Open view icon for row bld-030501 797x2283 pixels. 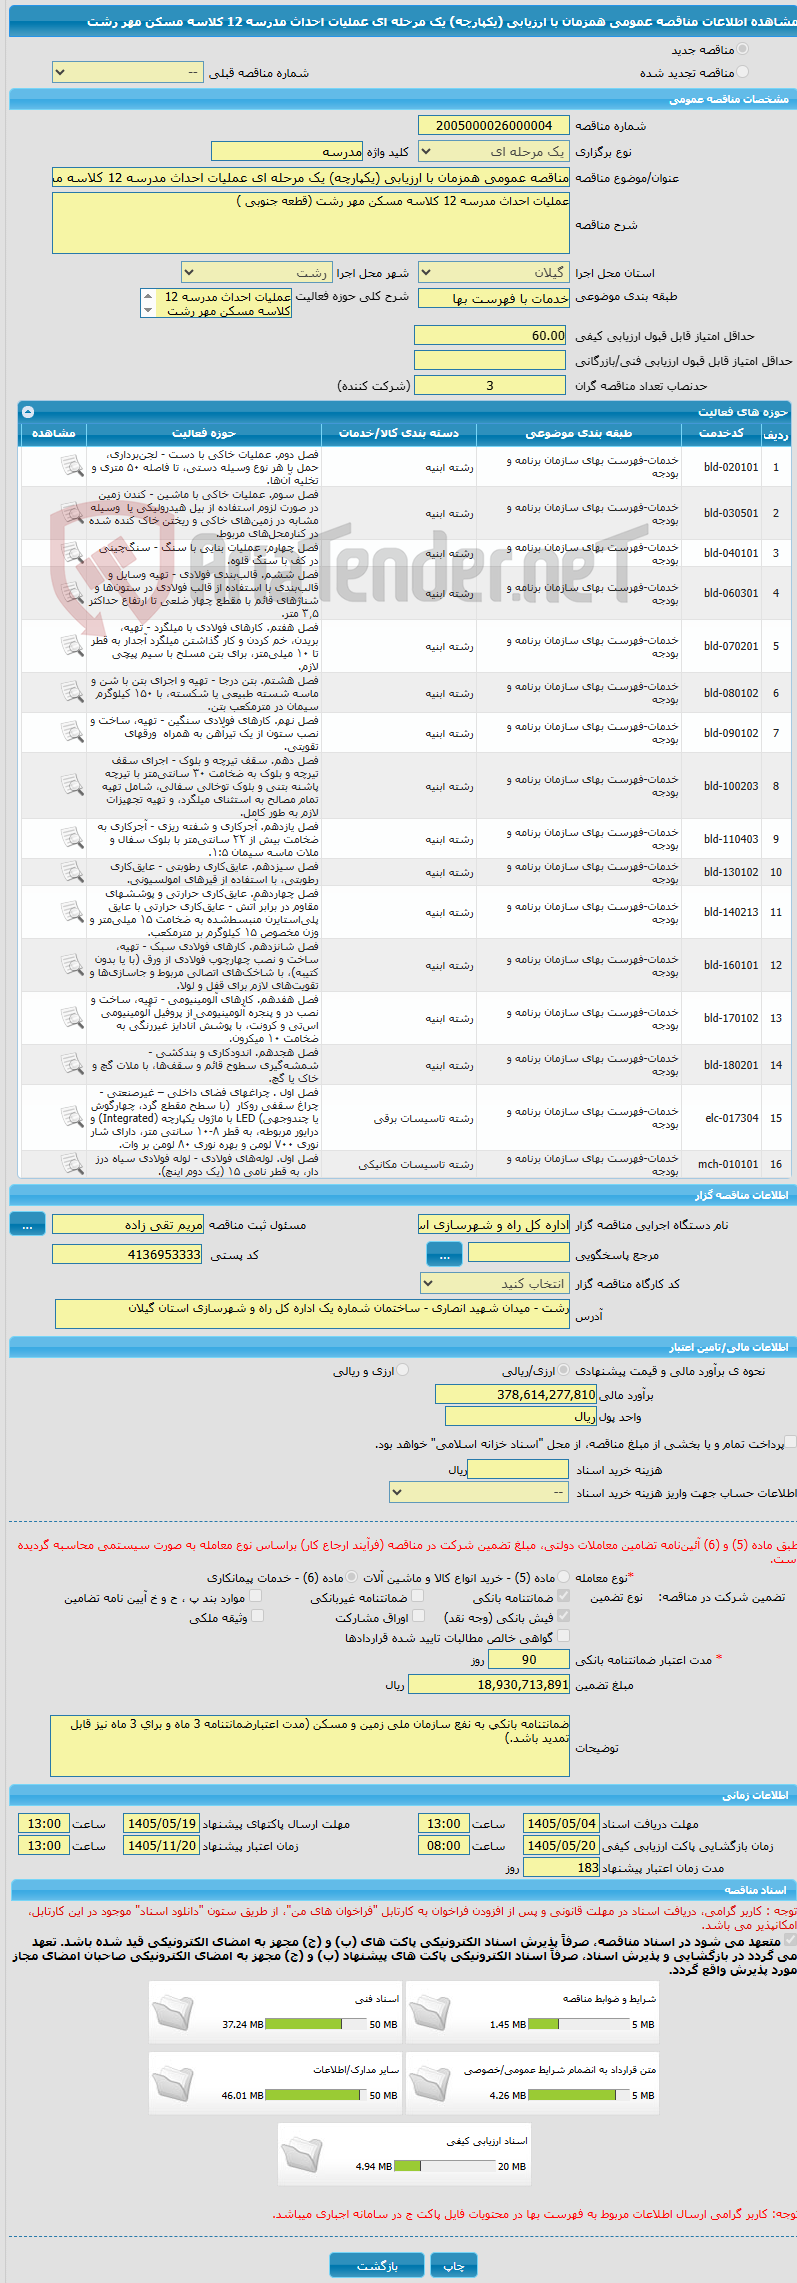(72, 513)
